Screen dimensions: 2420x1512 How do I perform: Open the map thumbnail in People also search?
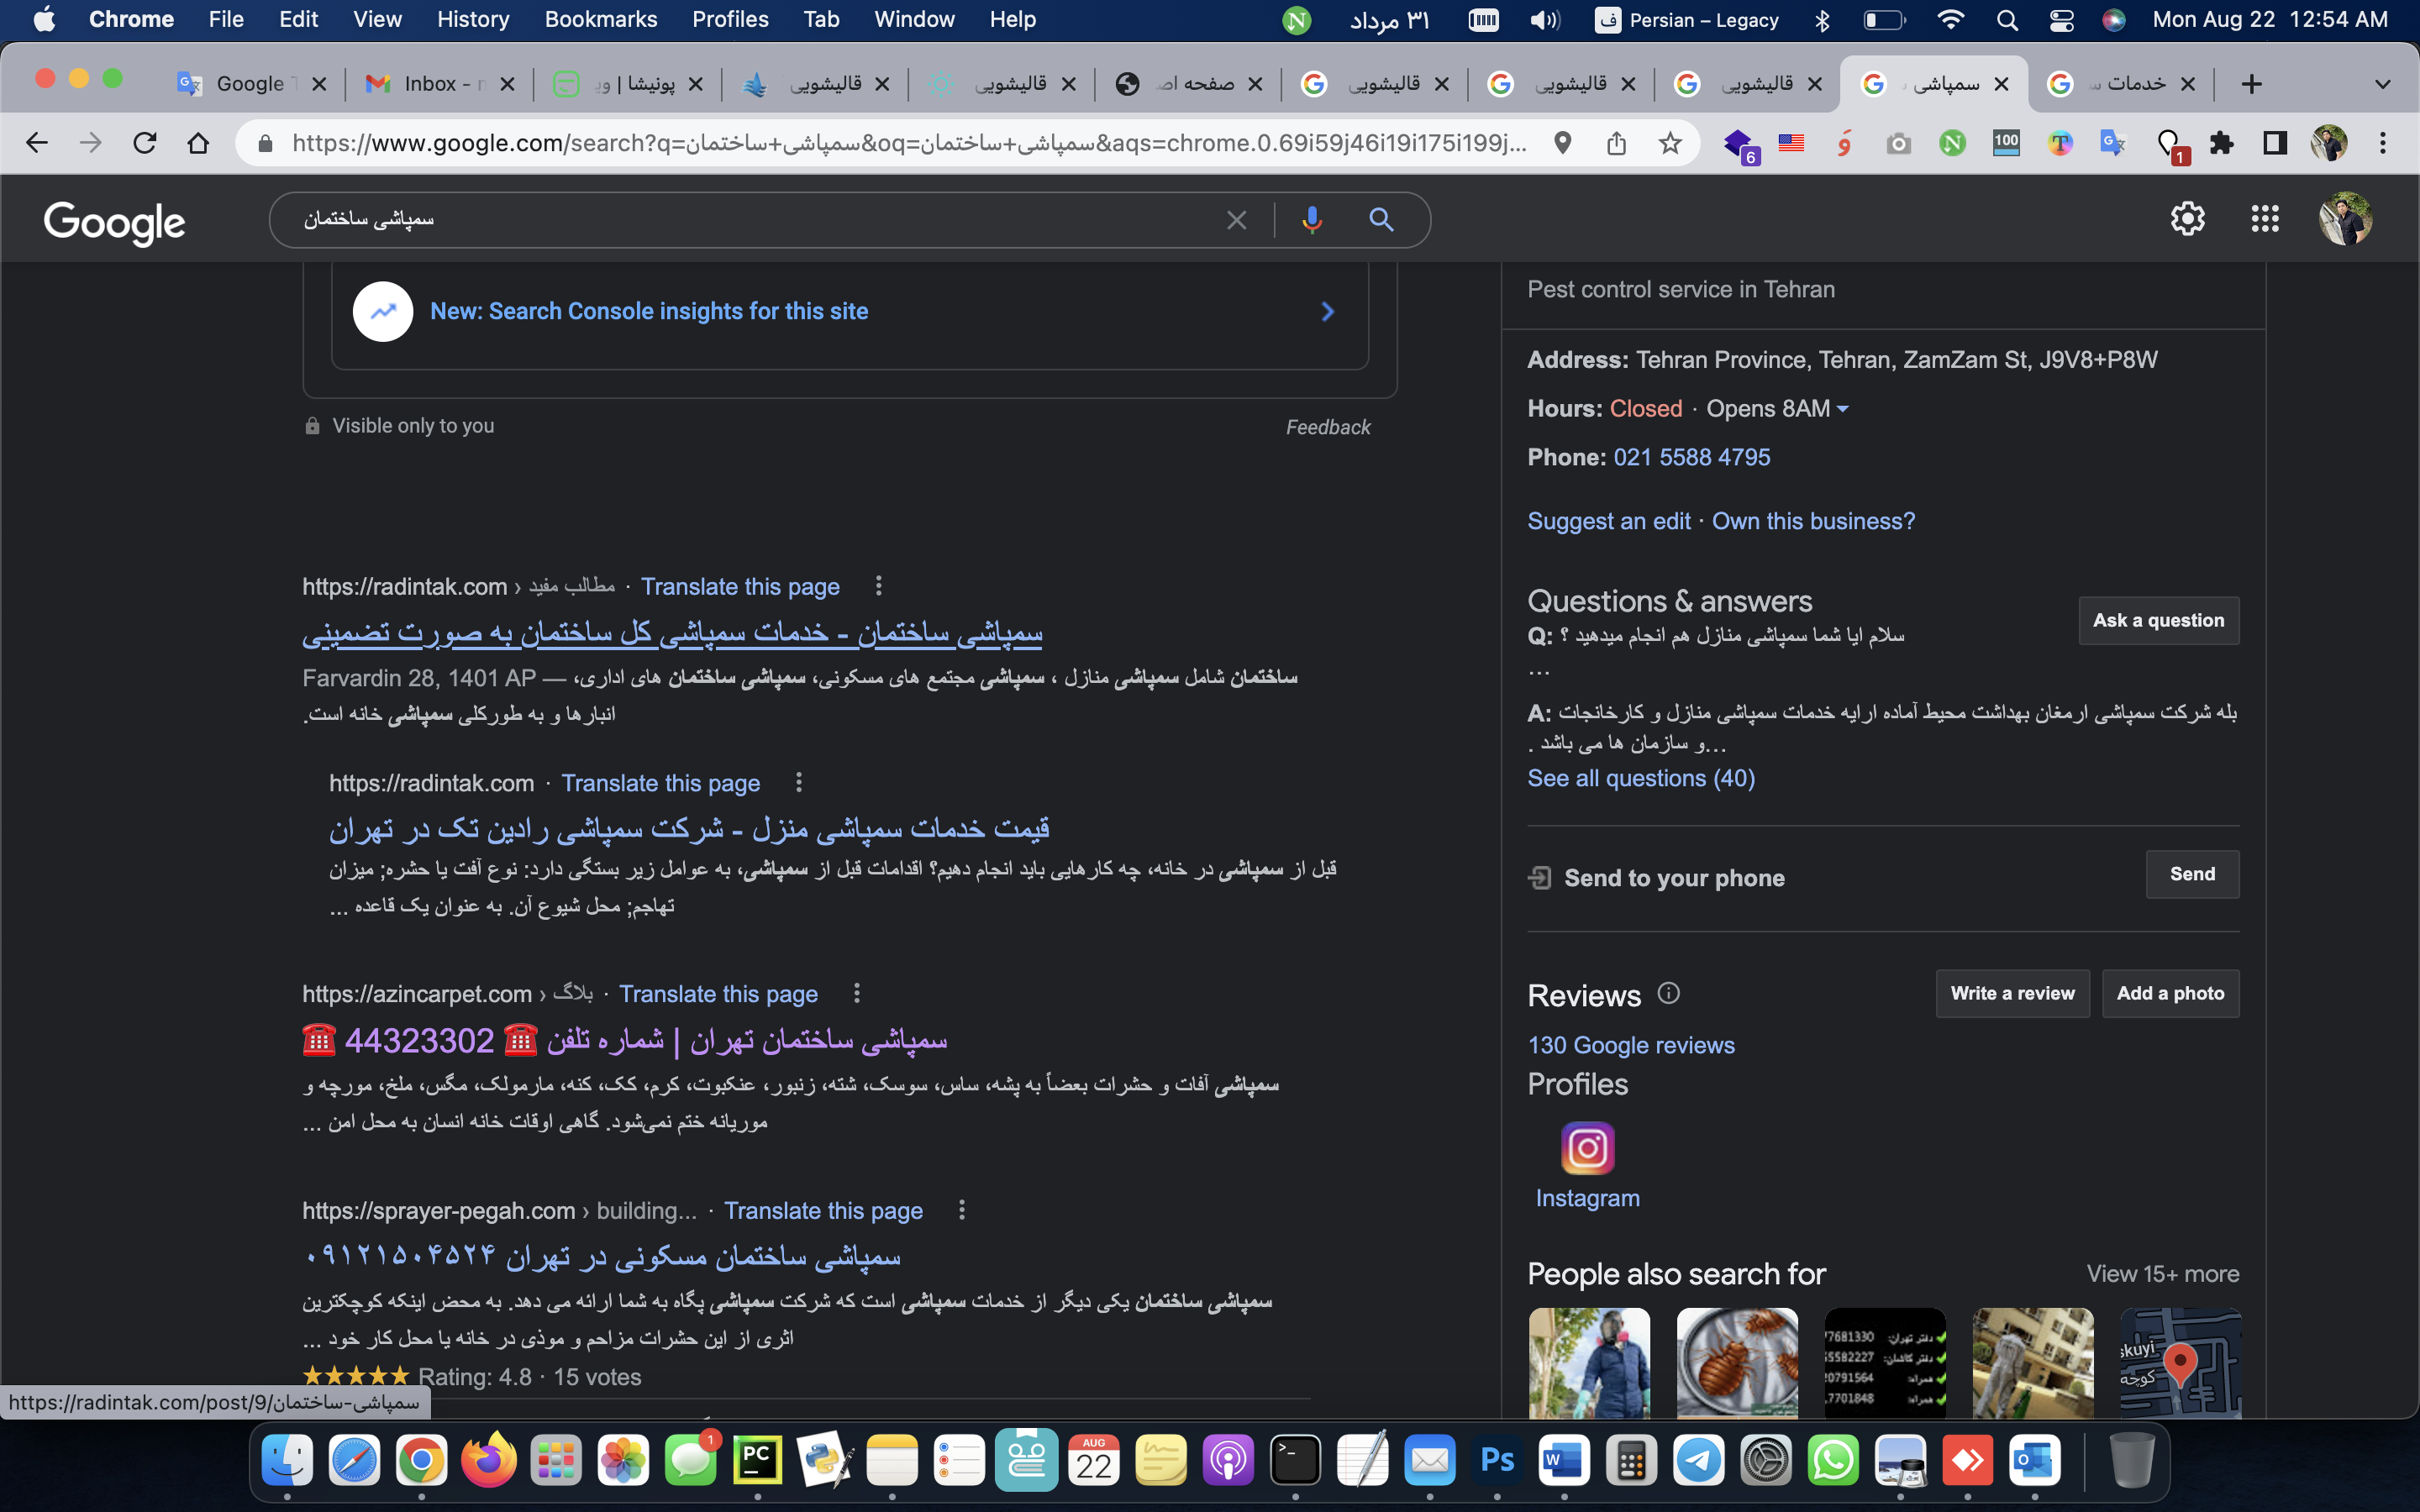[x=2180, y=1363]
